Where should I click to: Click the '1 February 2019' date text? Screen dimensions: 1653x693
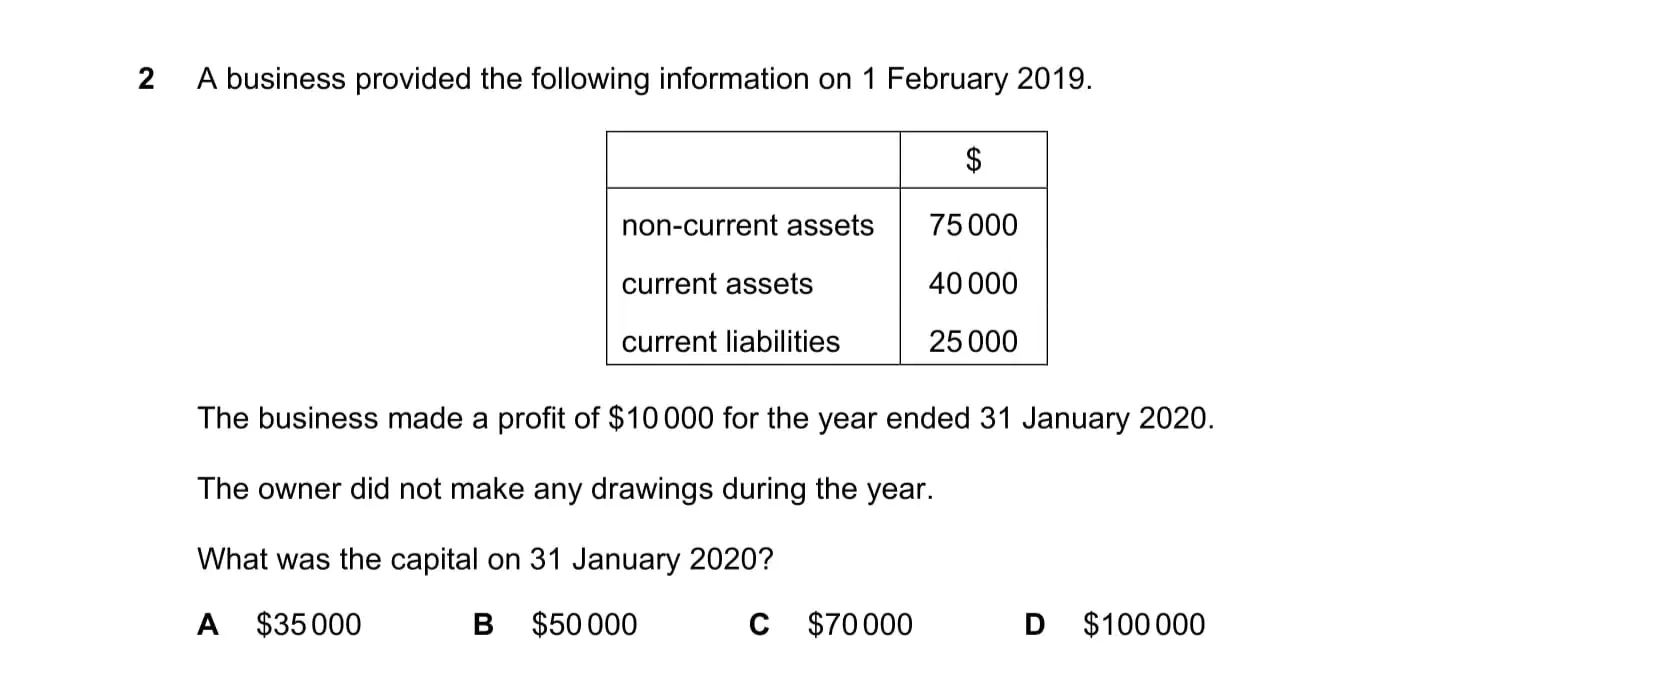pos(975,79)
